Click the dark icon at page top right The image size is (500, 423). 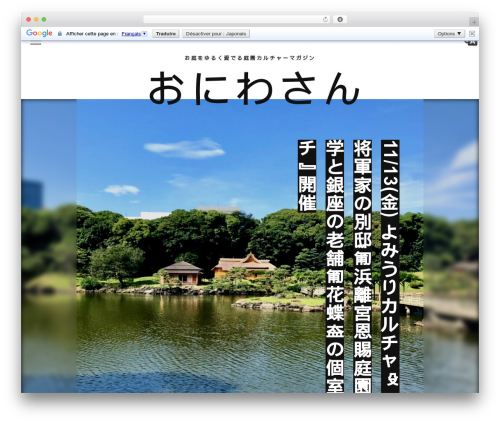(x=471, y=43)
